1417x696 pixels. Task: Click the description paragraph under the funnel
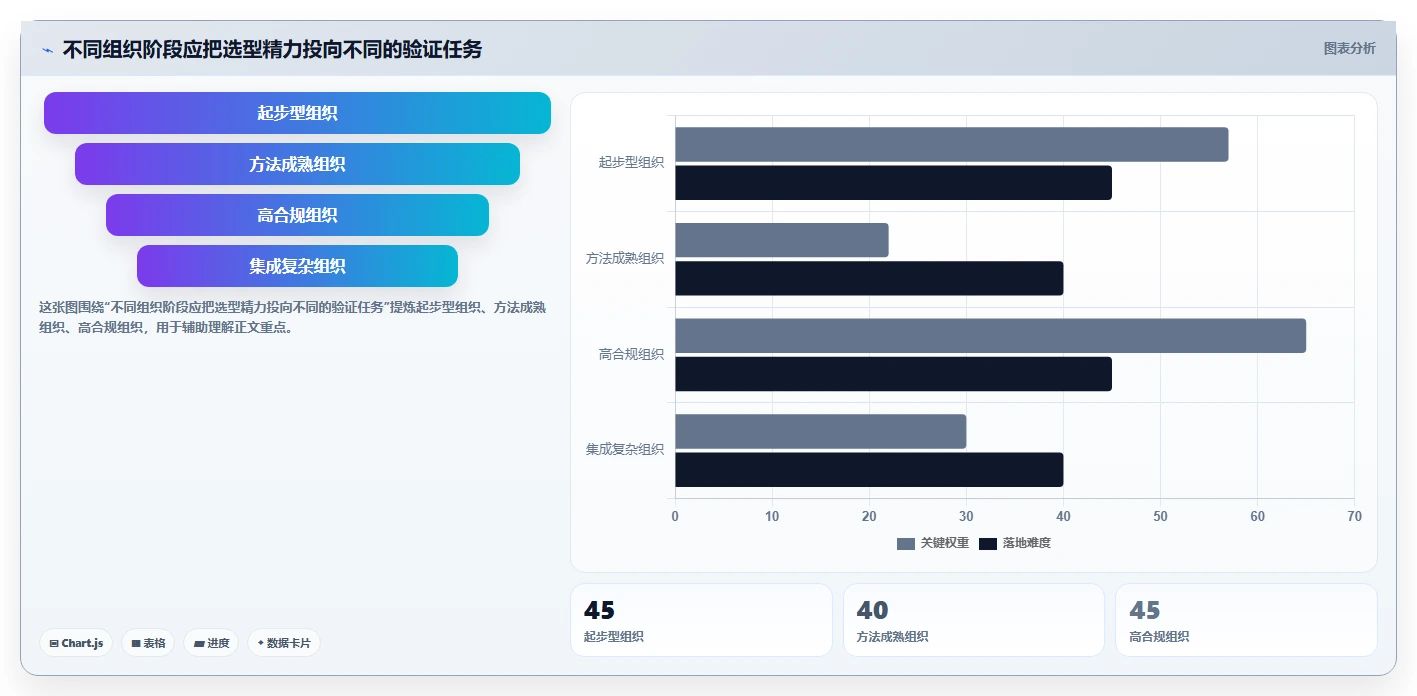292,317
